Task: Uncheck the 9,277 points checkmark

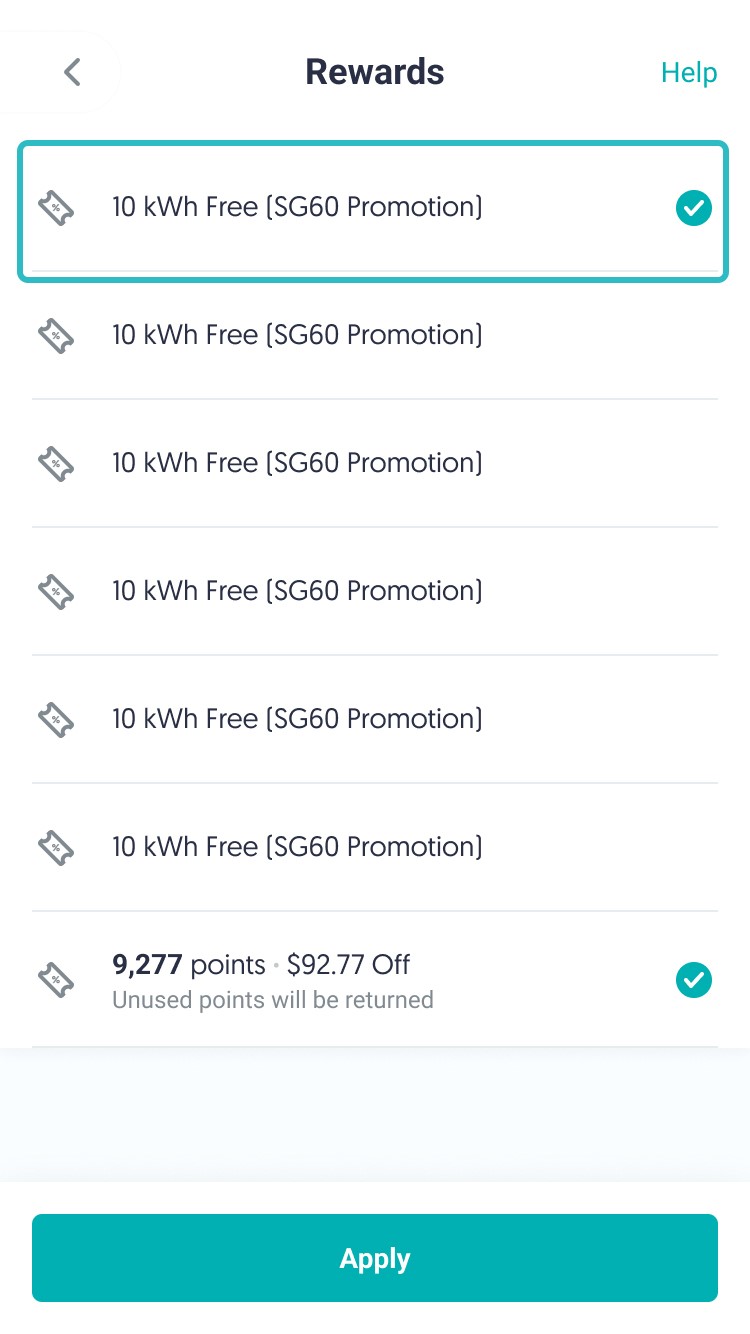Action: click(694, 980)
